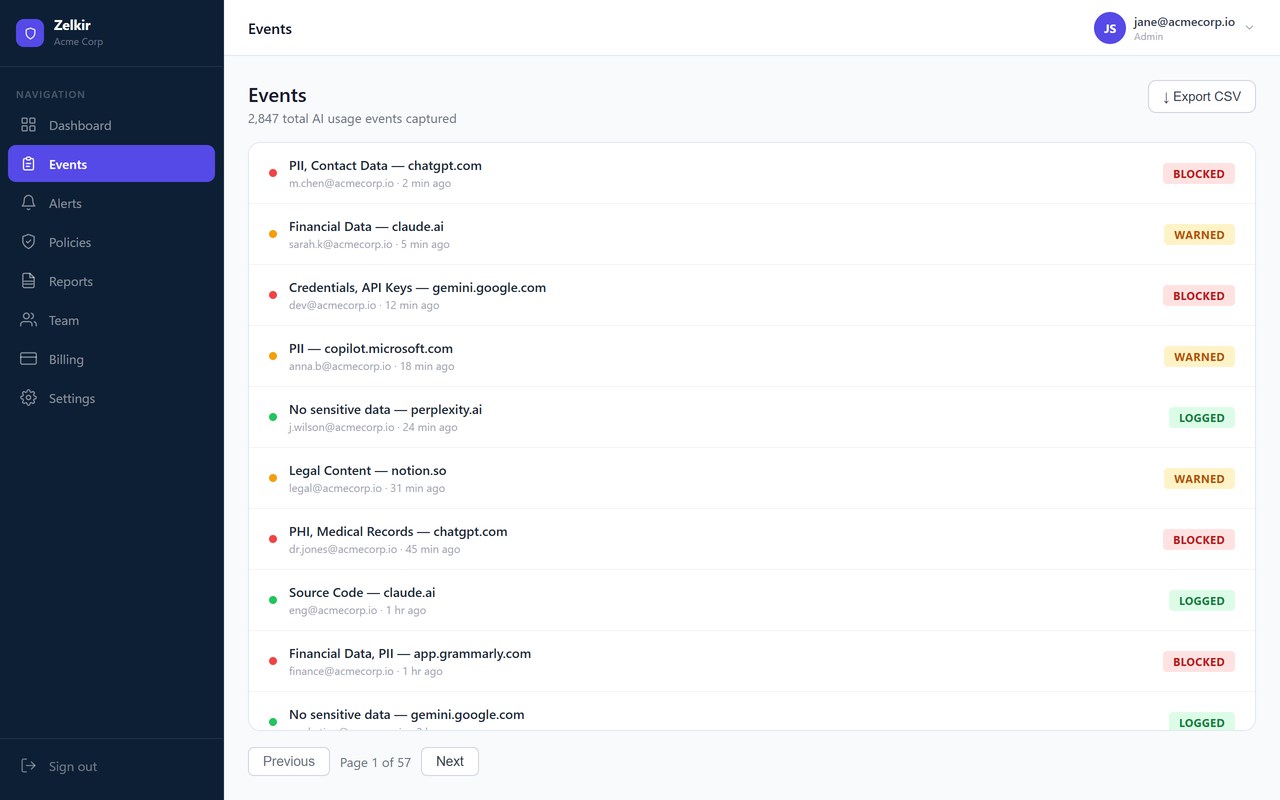Click the Team people icon
The height and width of the screenshot is (800, 1280).
pyautogui.click(x=29, y=320)
